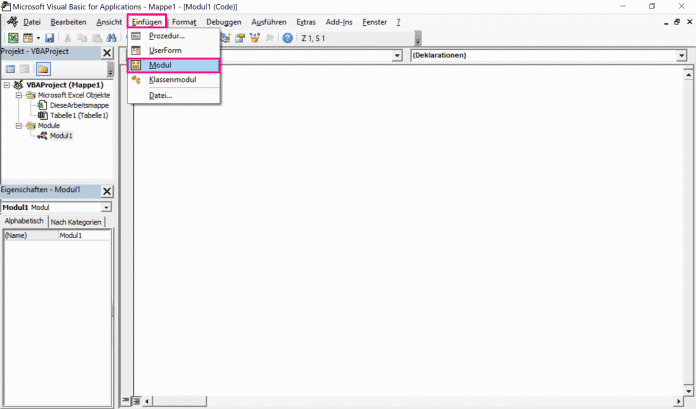Open the Modul1 object dropdown in Eigenschaften
Screen dimensions: 696x409
pos(106,207)
